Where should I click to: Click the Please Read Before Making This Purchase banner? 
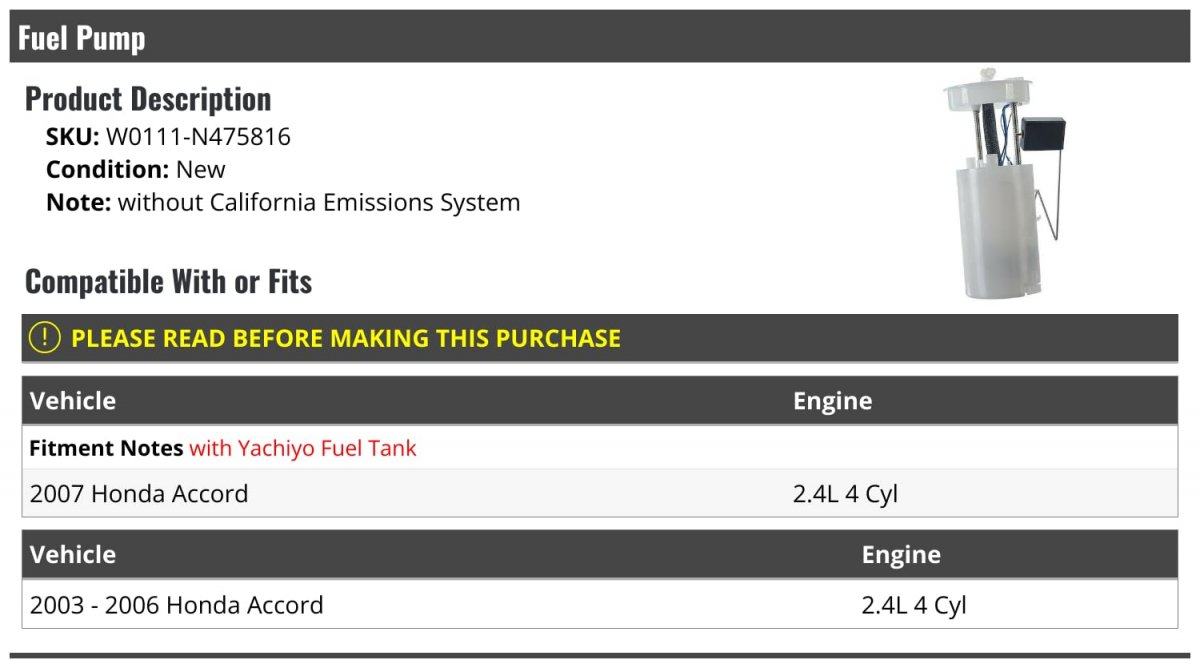click(600, 338)
